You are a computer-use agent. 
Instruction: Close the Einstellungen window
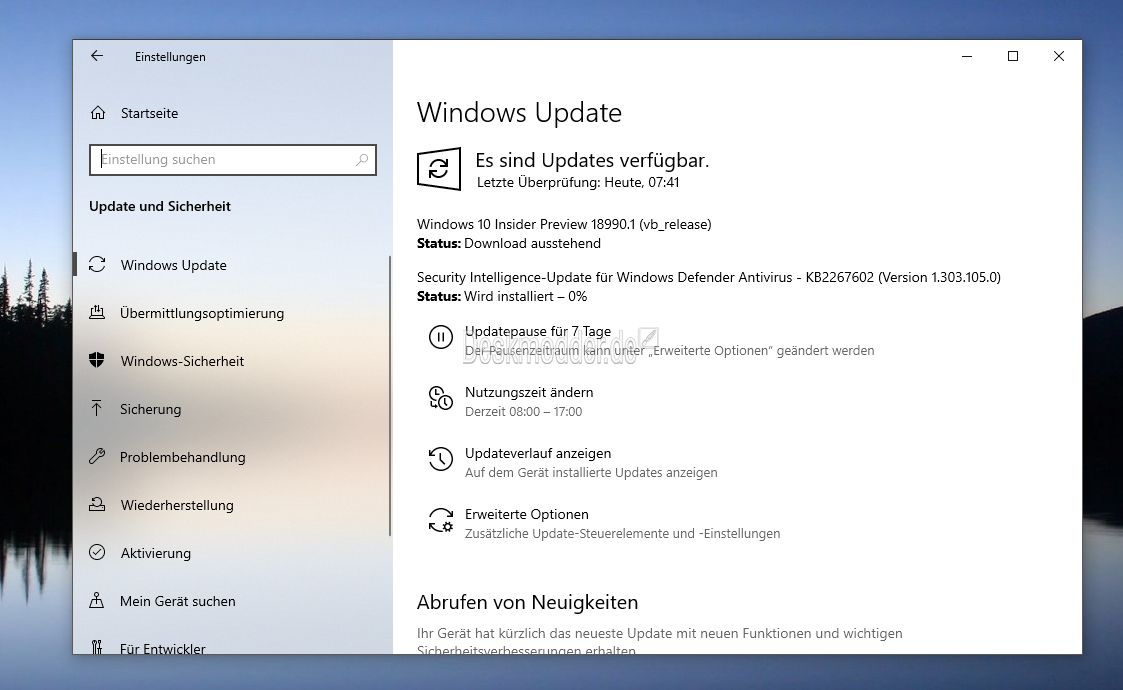point(1059,56)
